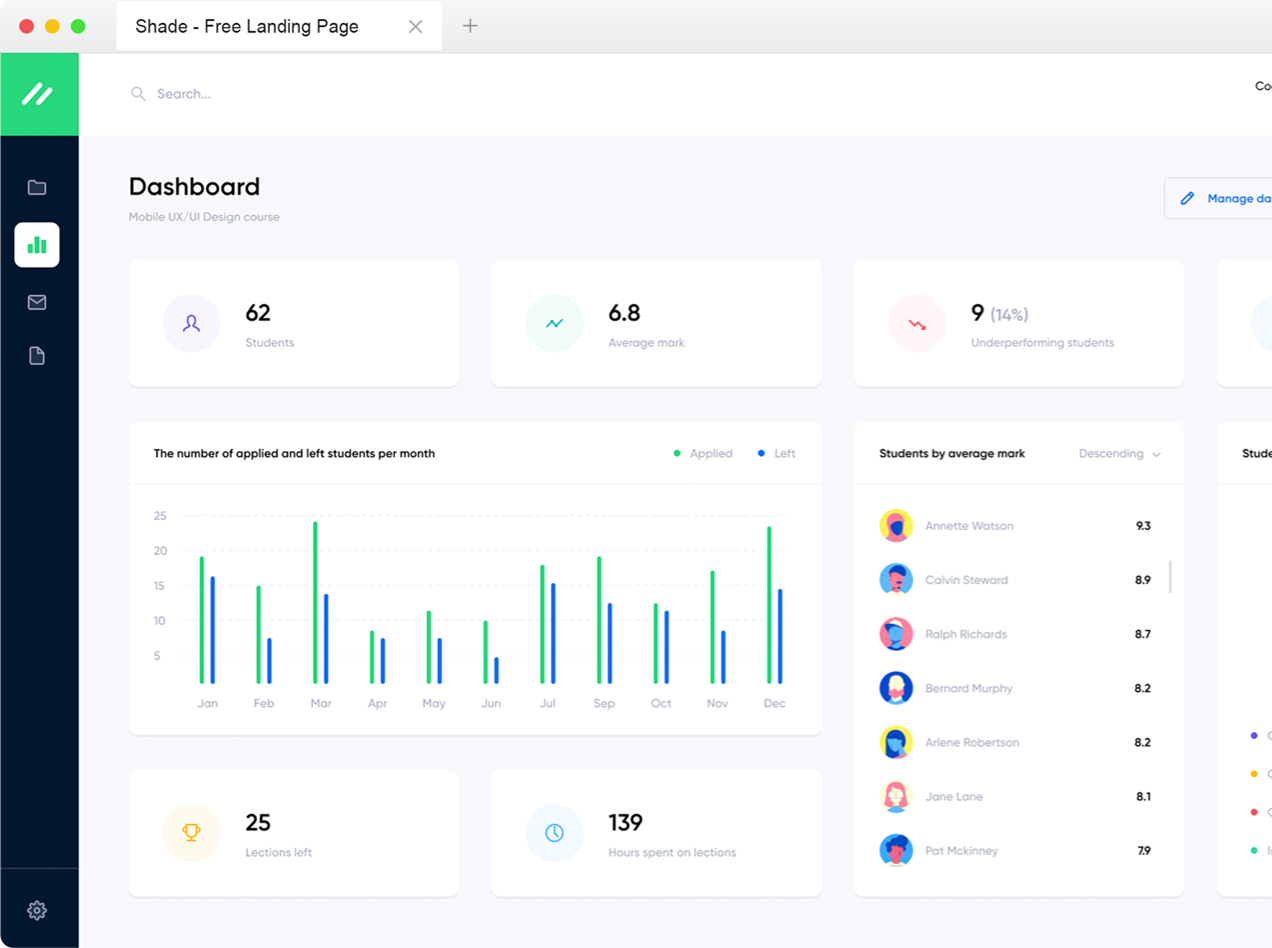1272x948 pixels.
Task: Click the Shade logo in the sidebar
Action: click(38, 94)
